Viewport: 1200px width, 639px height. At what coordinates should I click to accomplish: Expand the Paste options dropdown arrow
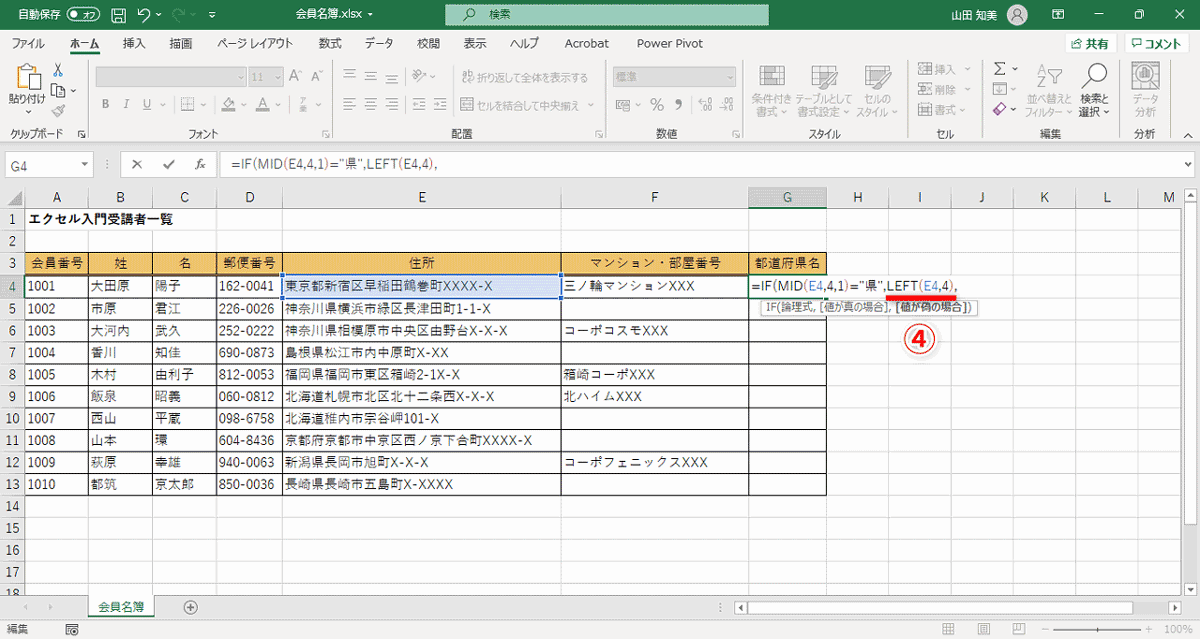click(28, 113)
